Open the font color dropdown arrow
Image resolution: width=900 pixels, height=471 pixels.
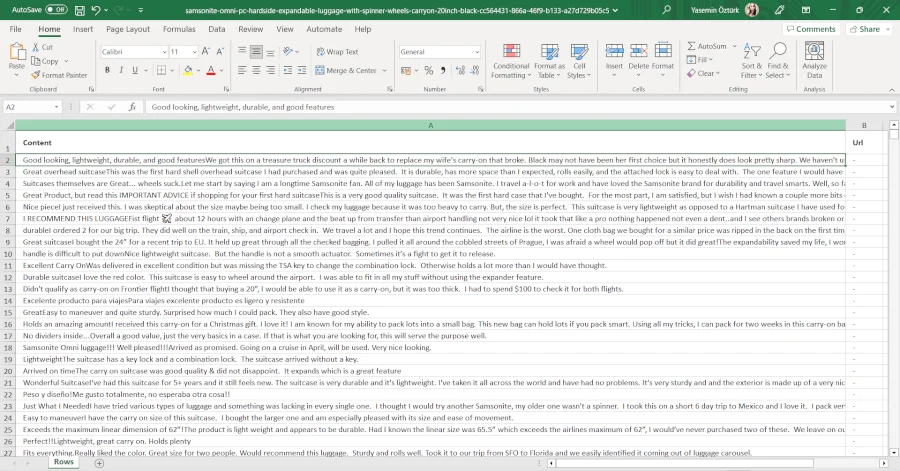[x=222, y=71]
